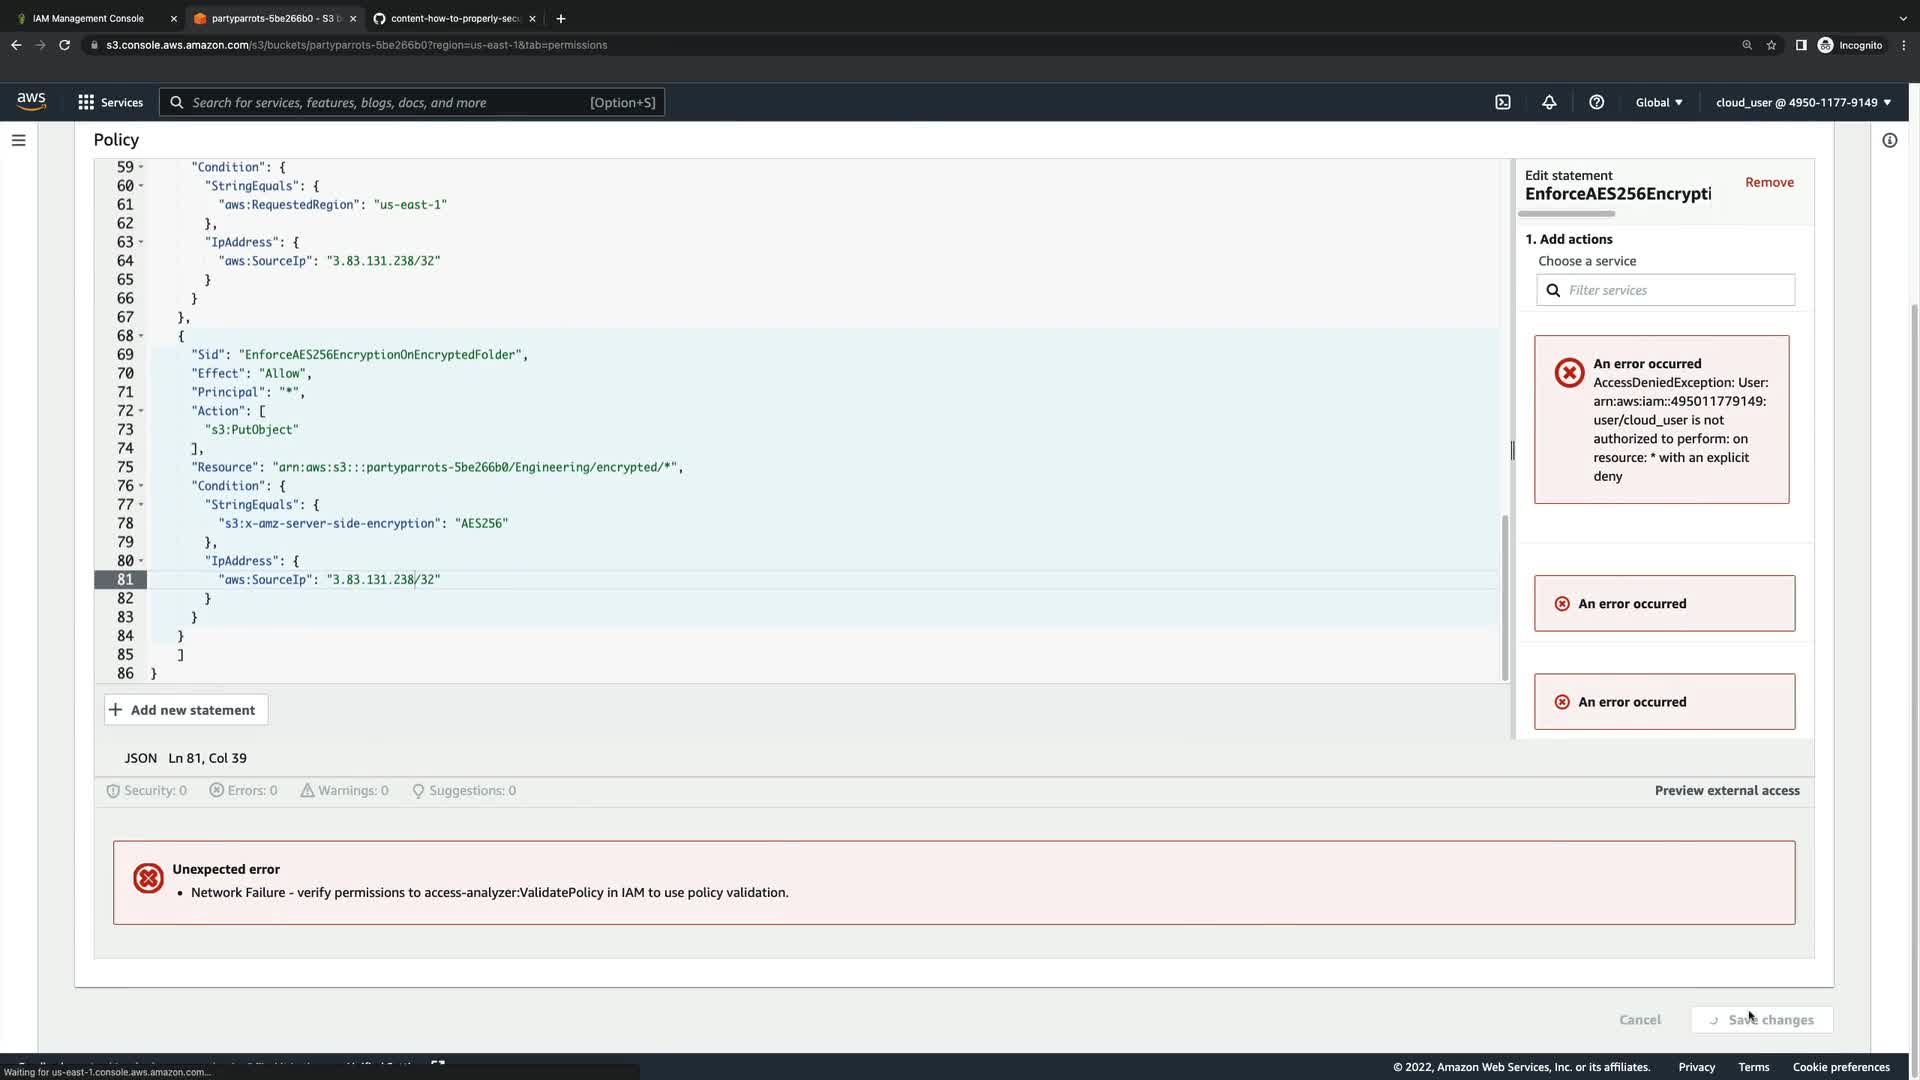Open the notifications bell icon
Screen dimensions: 1920x1080
point(1549,102)
